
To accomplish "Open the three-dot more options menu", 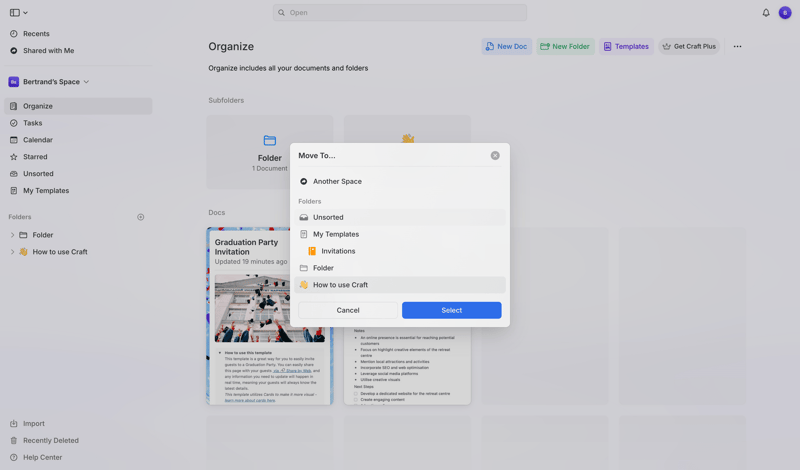I will pyautogui.click(x=737, y=46).
